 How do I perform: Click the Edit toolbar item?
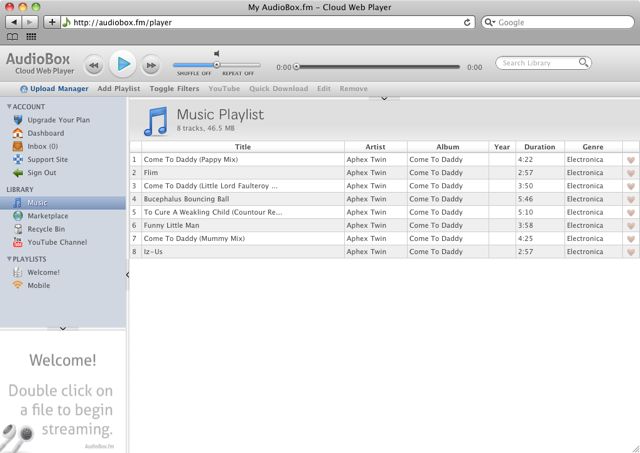tap(324, 89)
